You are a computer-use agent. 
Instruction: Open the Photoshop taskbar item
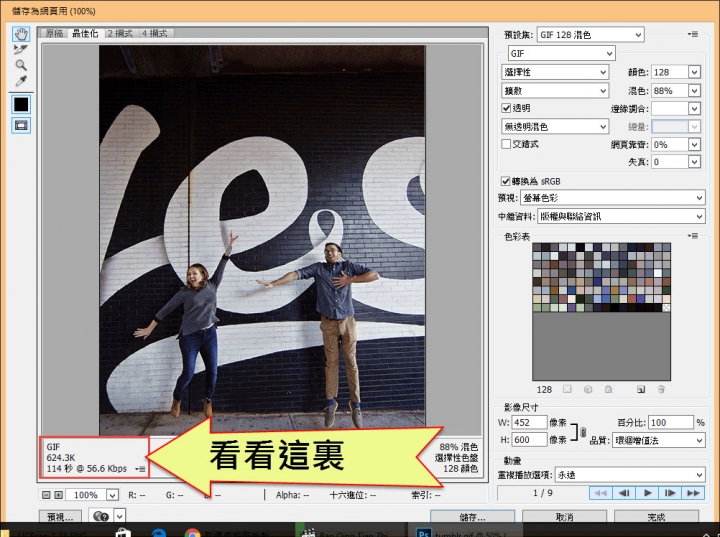pos(465,532)
